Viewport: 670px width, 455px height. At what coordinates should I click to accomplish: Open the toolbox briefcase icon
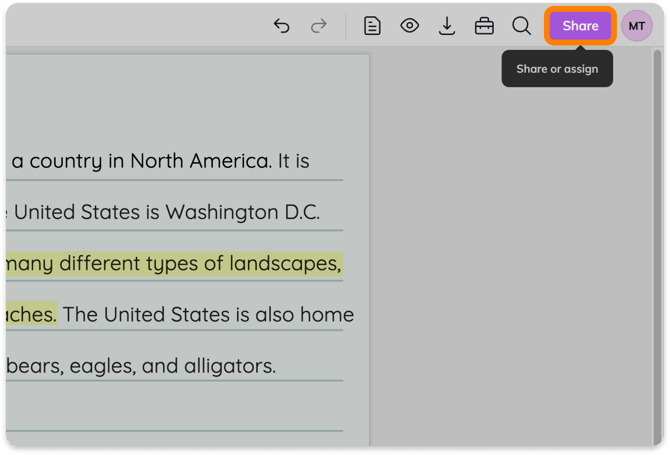coord(484,26)
